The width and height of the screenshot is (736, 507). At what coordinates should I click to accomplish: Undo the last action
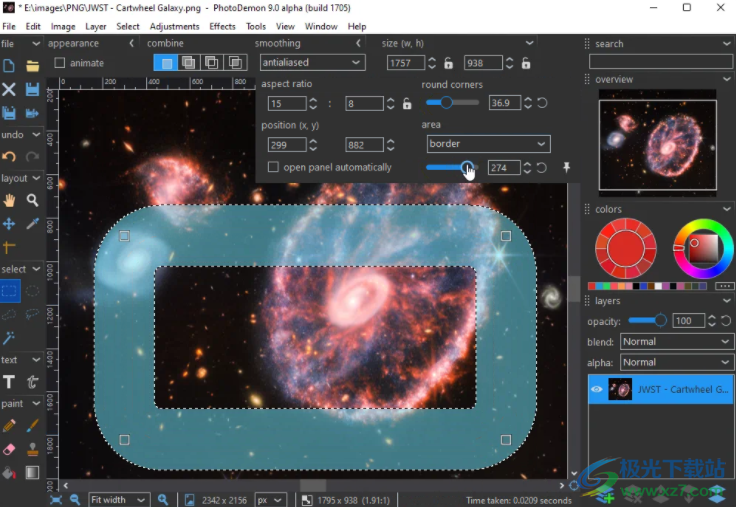coord(9,156)
